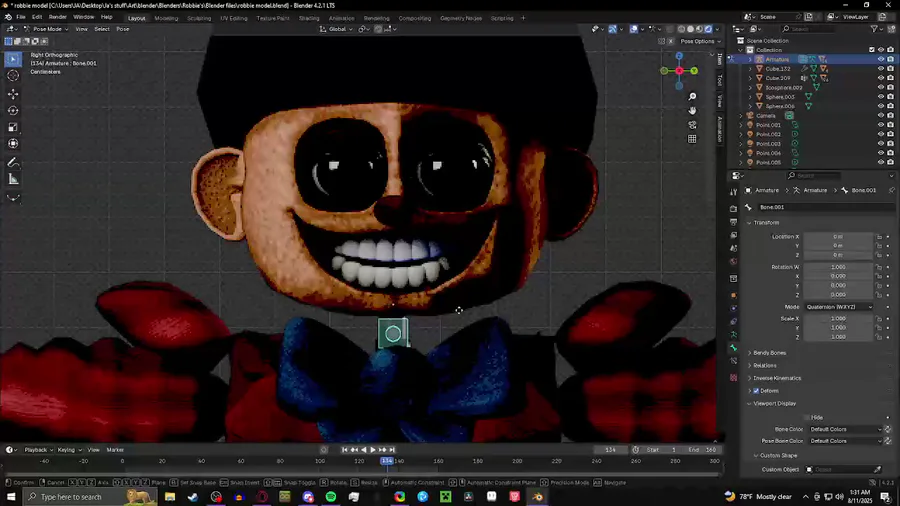
Task: Switch to the Sculpting workspace tab
Action: pos(199,18)
